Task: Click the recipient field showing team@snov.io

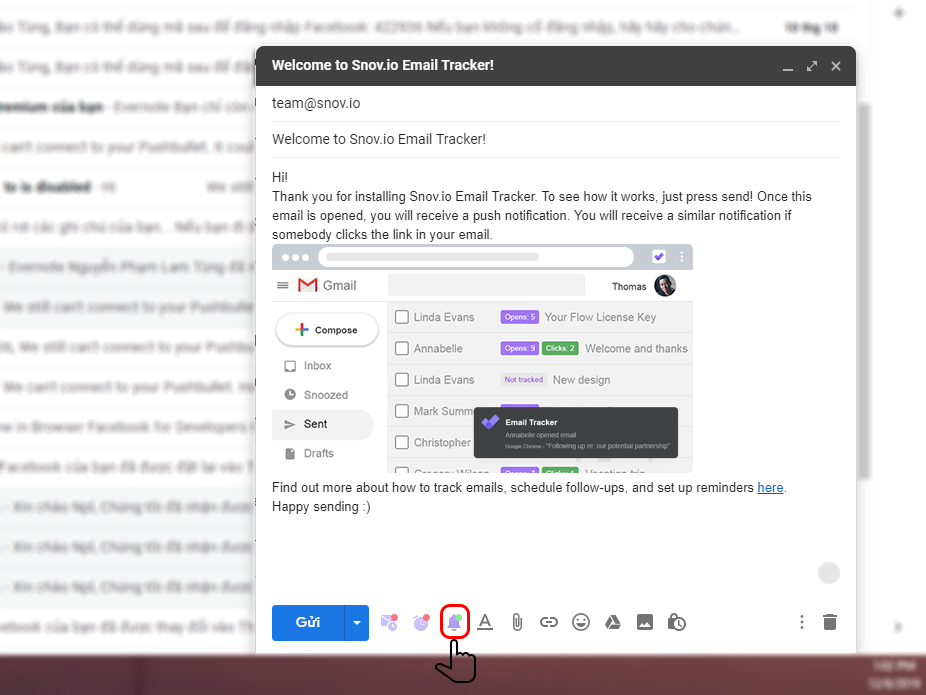Action: point(556,103)
